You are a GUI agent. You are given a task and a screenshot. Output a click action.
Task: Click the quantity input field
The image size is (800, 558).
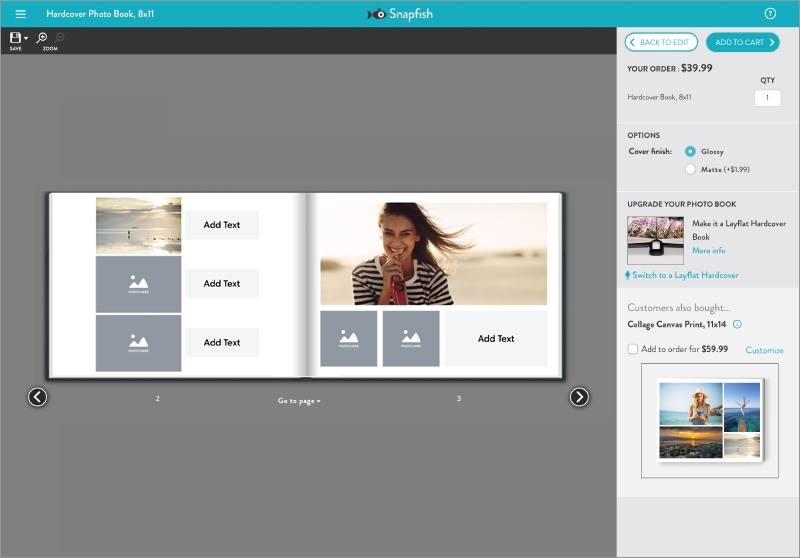point(767,98)
